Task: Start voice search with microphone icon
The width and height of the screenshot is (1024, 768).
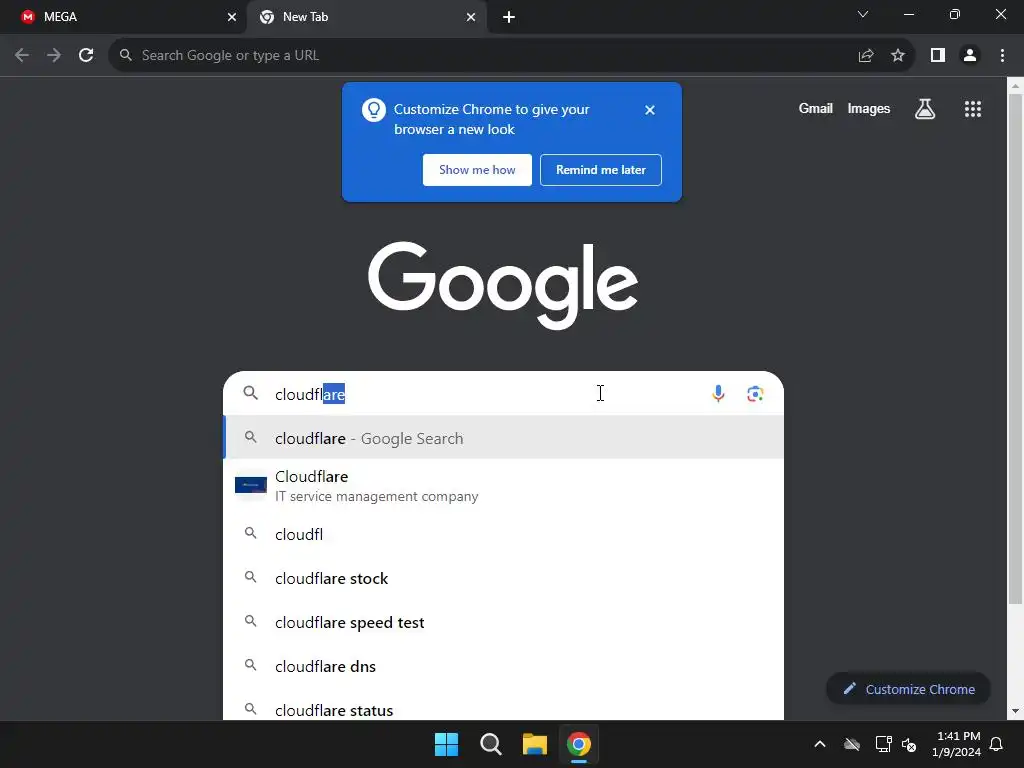Action: 718,393
